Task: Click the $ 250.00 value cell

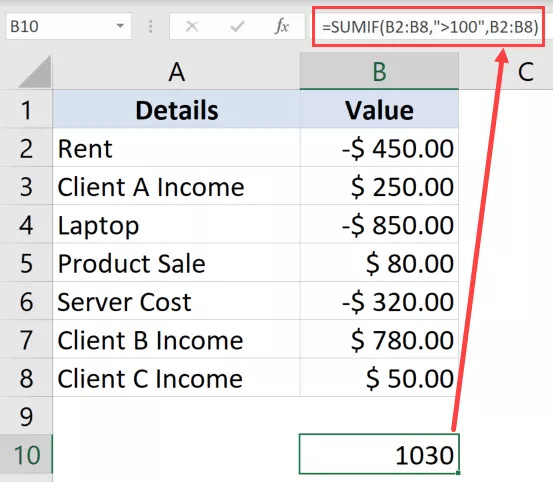Action: click(x=379, y=186)
